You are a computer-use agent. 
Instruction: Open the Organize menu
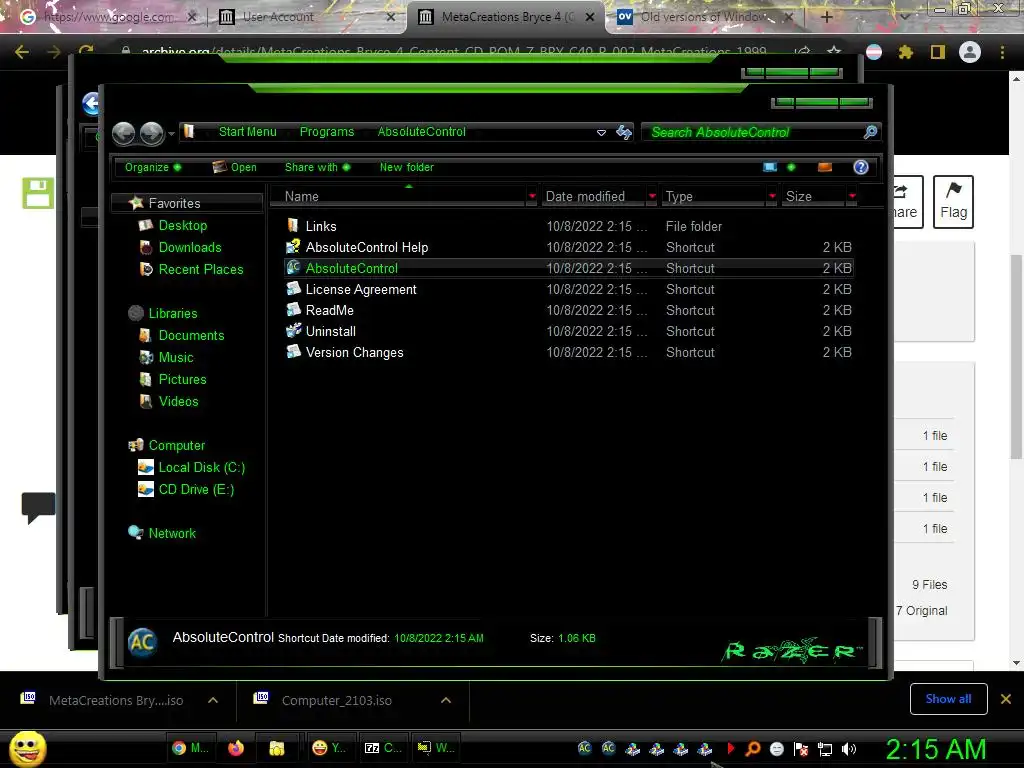(x=153, y=167)
